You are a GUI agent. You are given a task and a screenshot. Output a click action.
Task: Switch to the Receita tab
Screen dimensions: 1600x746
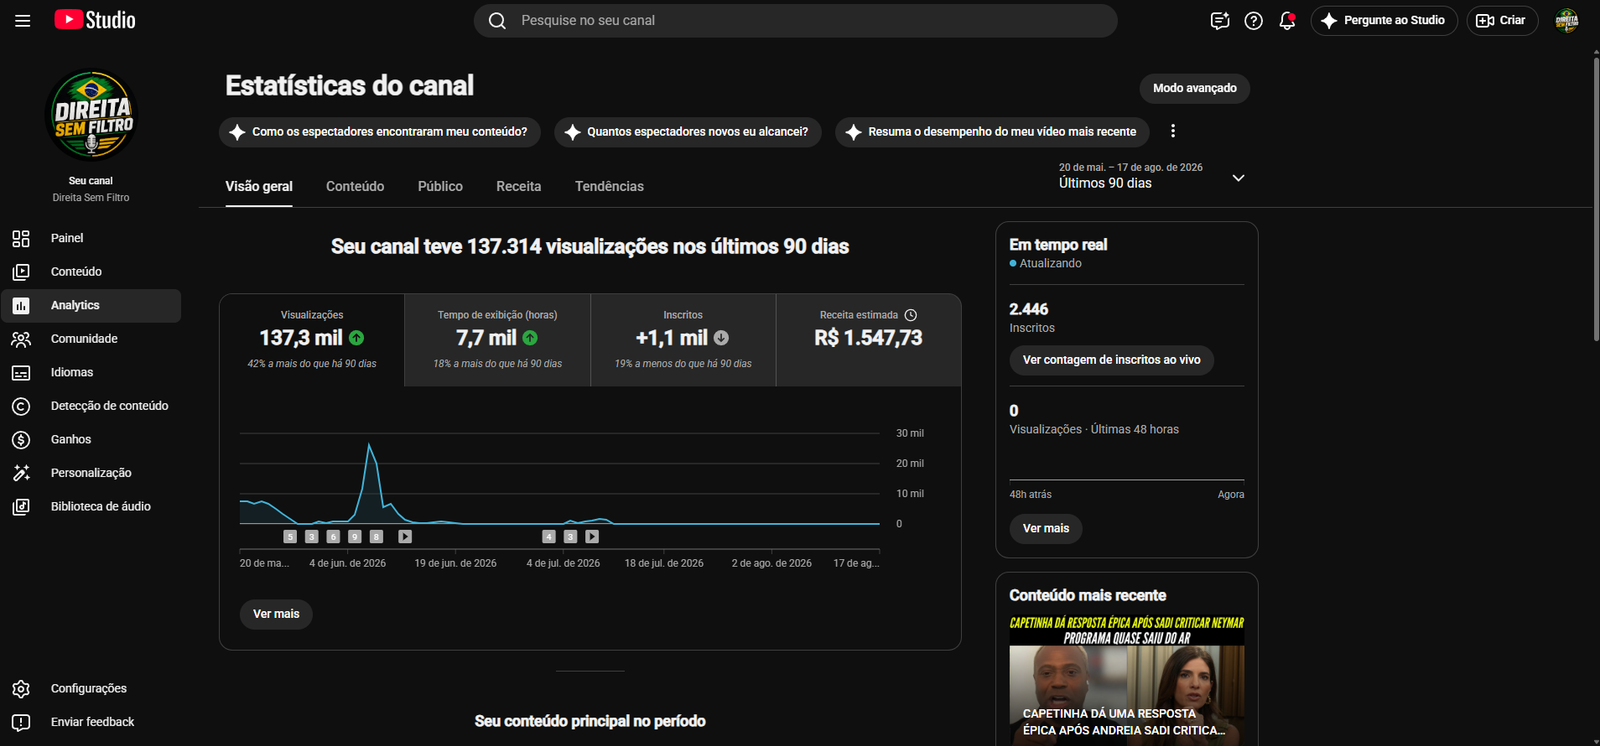pos(519,186)
